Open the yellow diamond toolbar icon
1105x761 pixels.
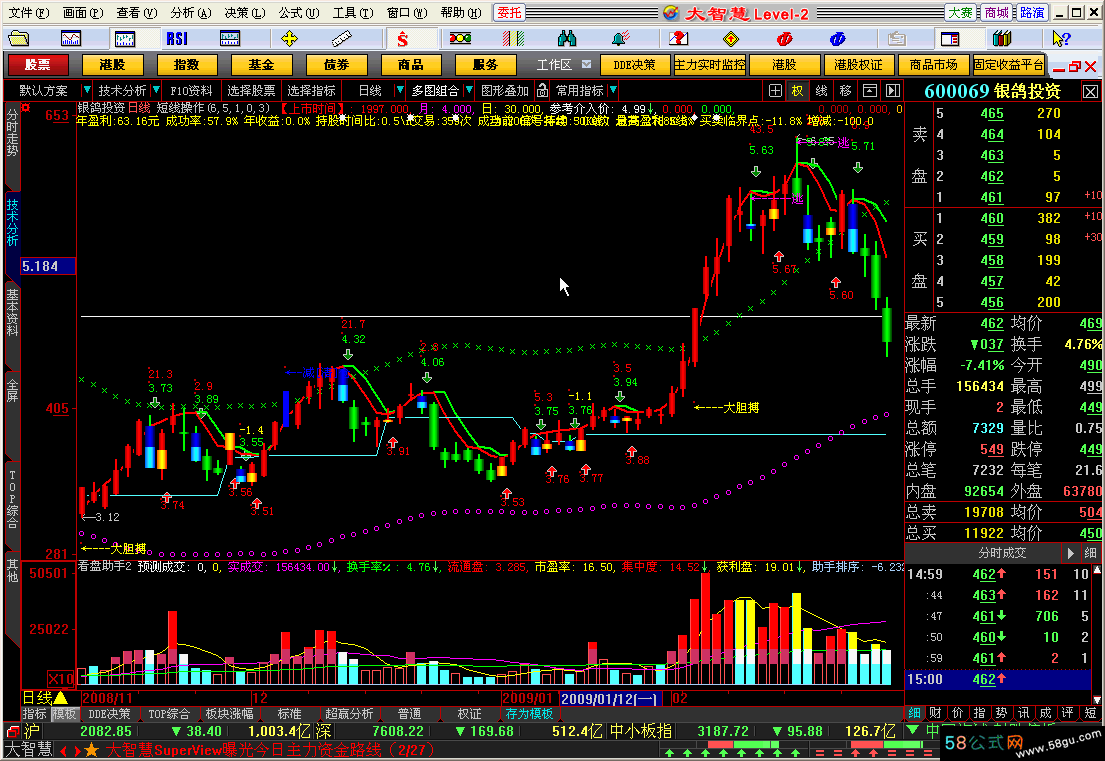pyautogui.click(x=731, y=38)
